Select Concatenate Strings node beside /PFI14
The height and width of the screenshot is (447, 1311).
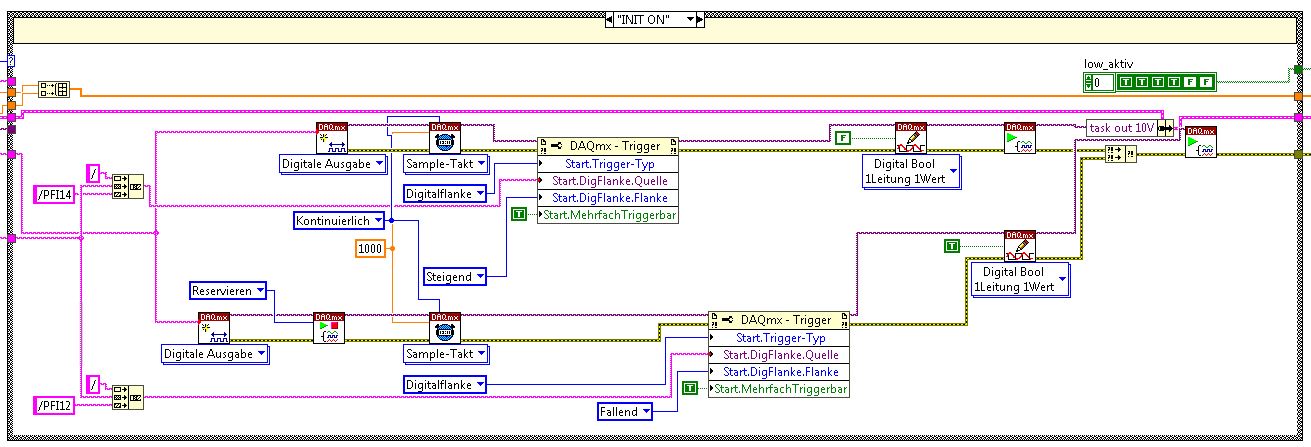coord(128,188)
